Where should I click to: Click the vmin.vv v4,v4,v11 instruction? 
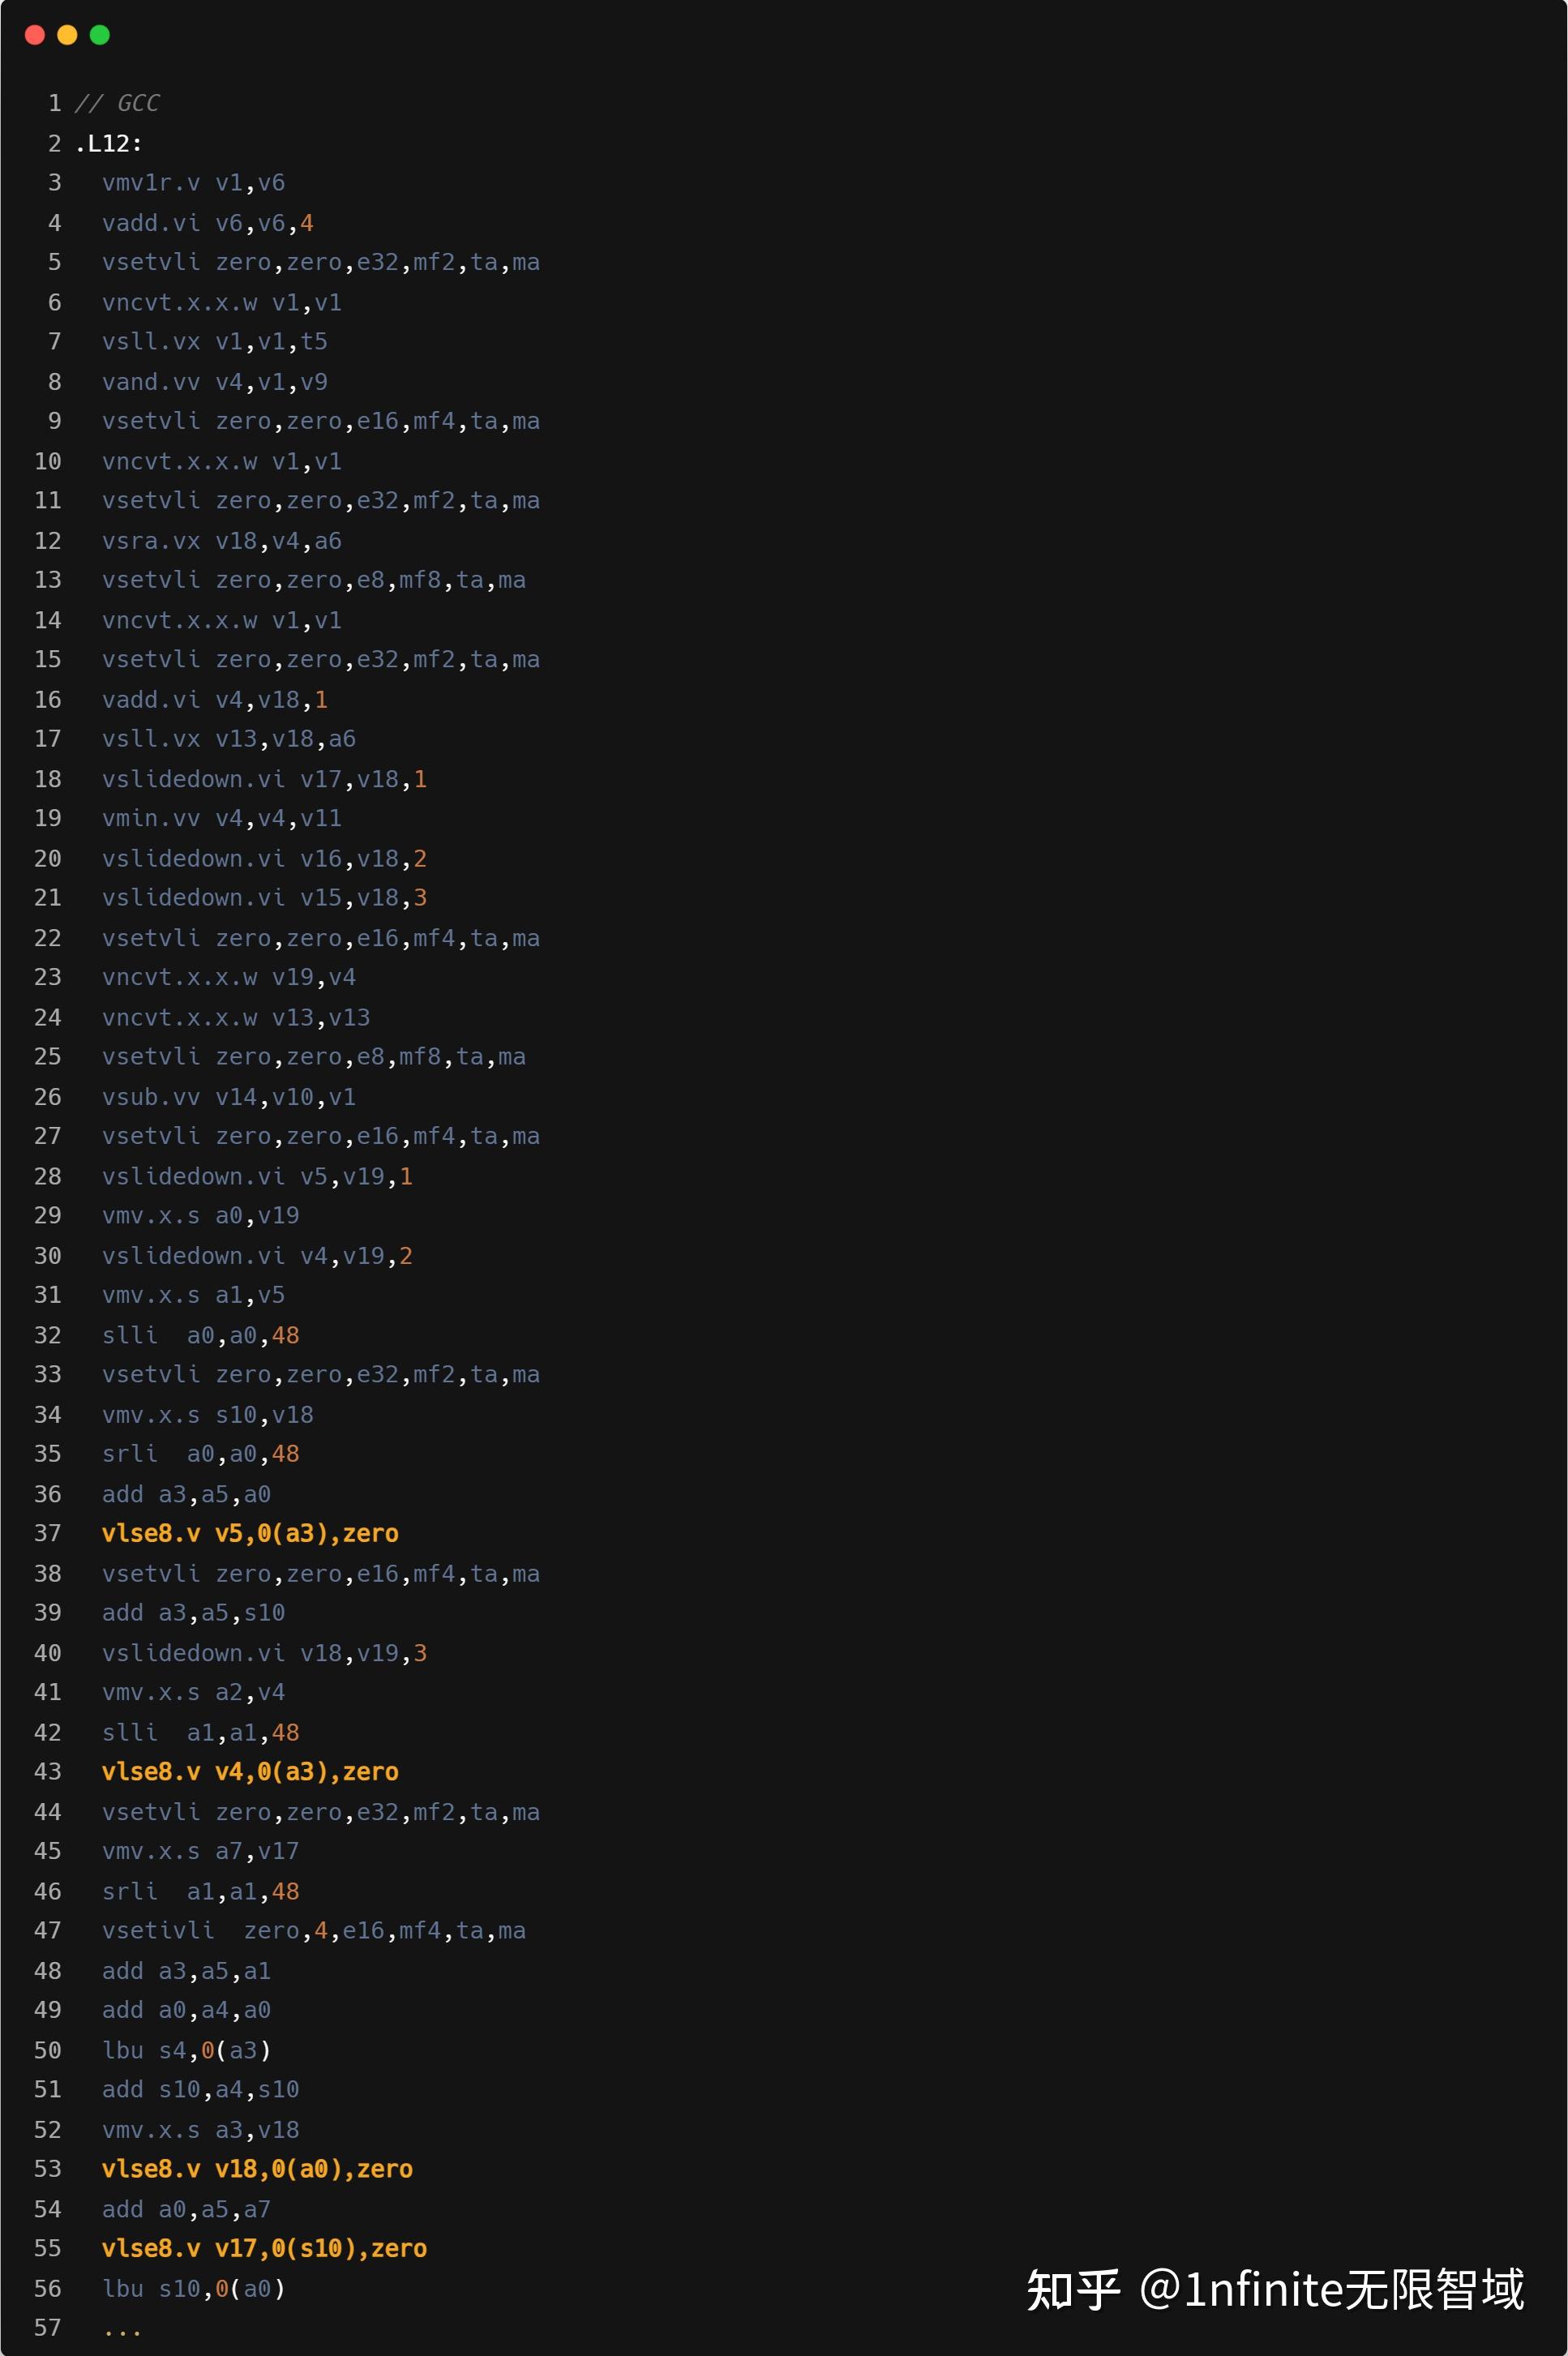221,818
